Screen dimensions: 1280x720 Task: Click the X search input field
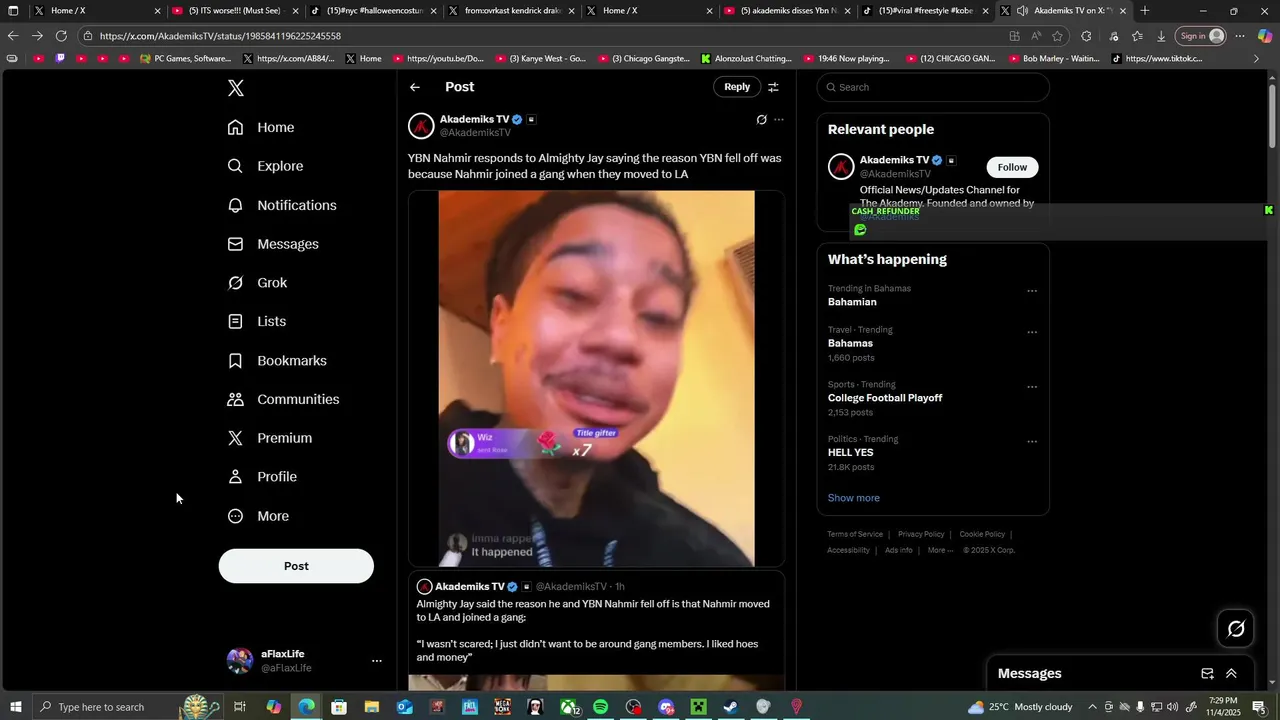[933, 87]
